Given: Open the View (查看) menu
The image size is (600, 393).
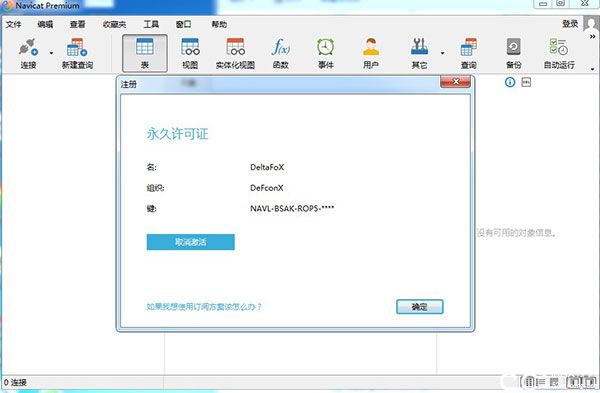Looking at the screenshot, I should click(77, 24).
